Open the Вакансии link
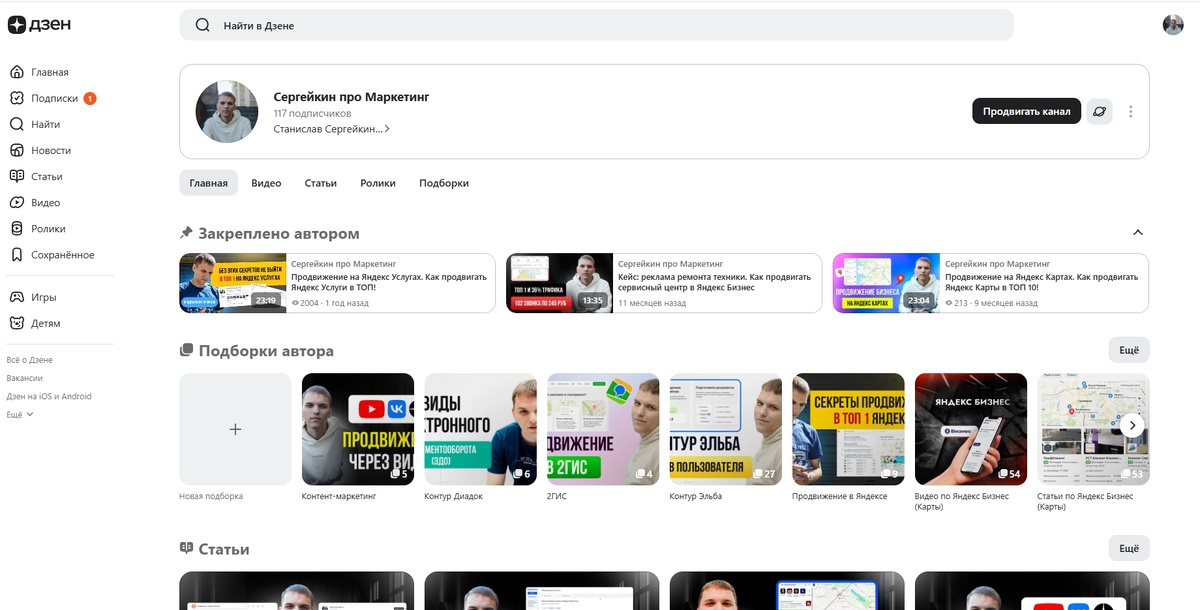Image resolution: width=1200 pixels, height=610 pixels. pos(25,378)
